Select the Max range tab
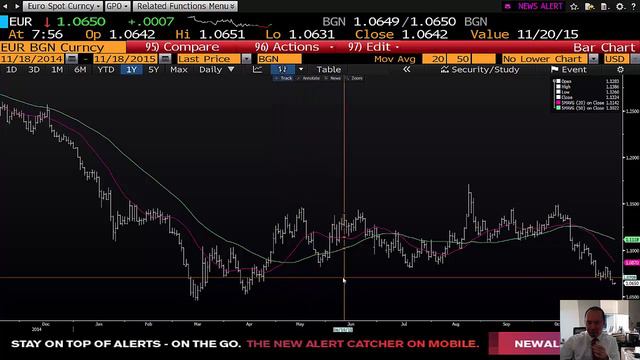 tap(179, 69)
